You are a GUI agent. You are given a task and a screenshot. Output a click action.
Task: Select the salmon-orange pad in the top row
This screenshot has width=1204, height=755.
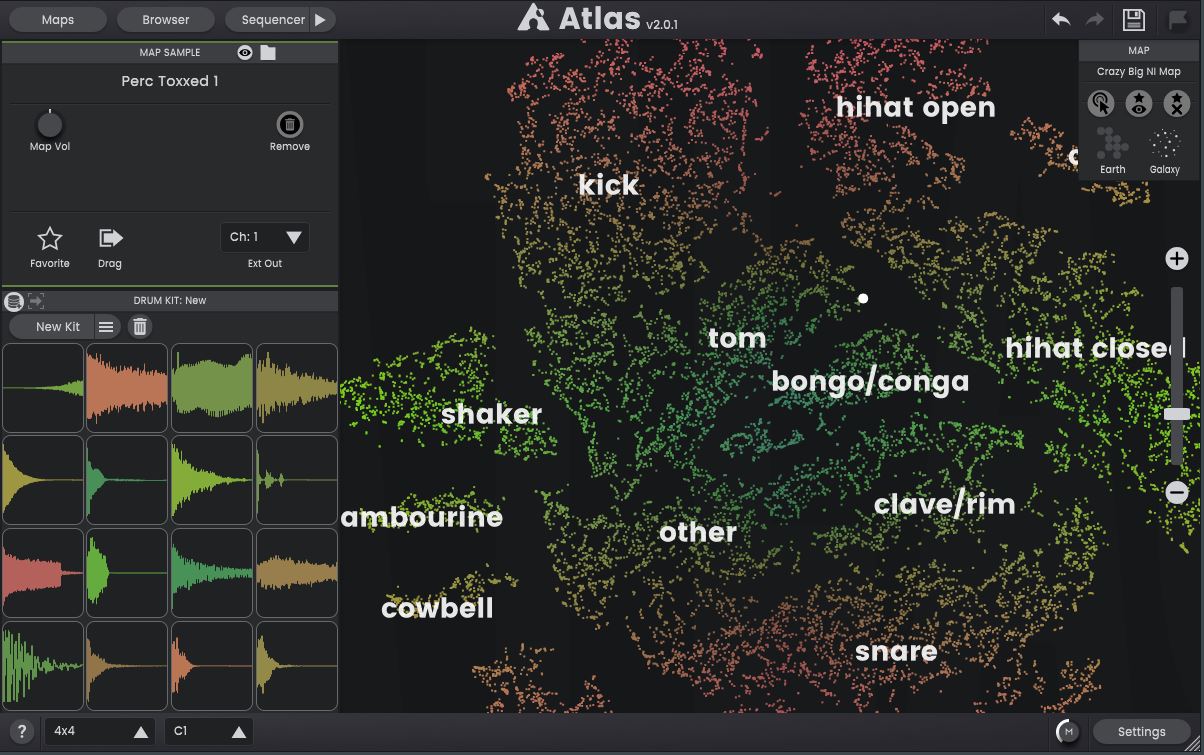click(127, 388)
